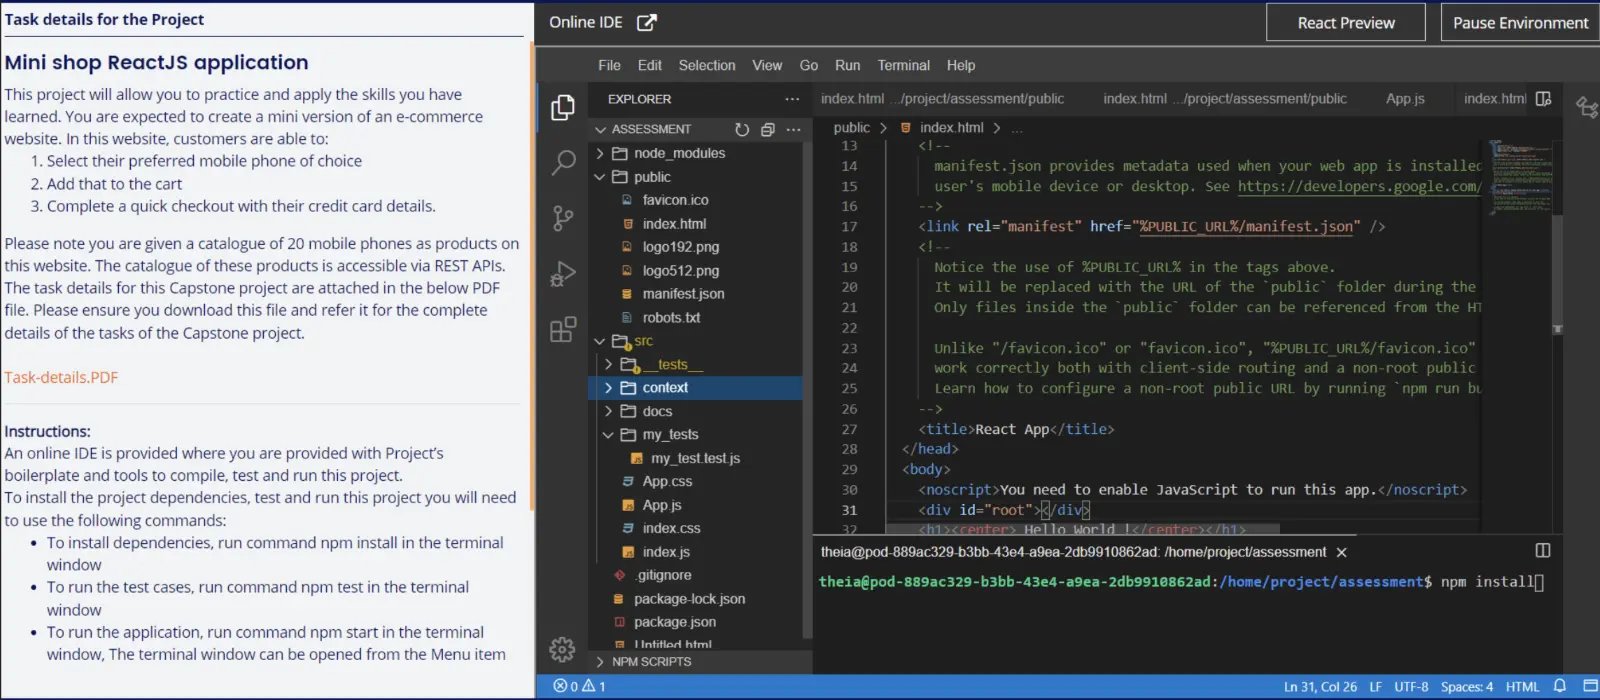
Task: Click the editor minimap preview
Action: 1520,177
